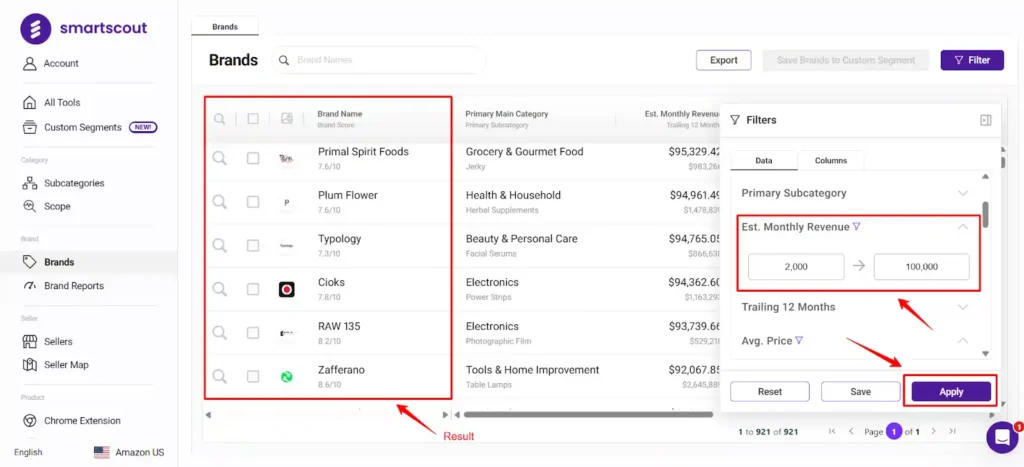Go to previous page arrow
1024x467 pixels.
click(x=851, y=431)
